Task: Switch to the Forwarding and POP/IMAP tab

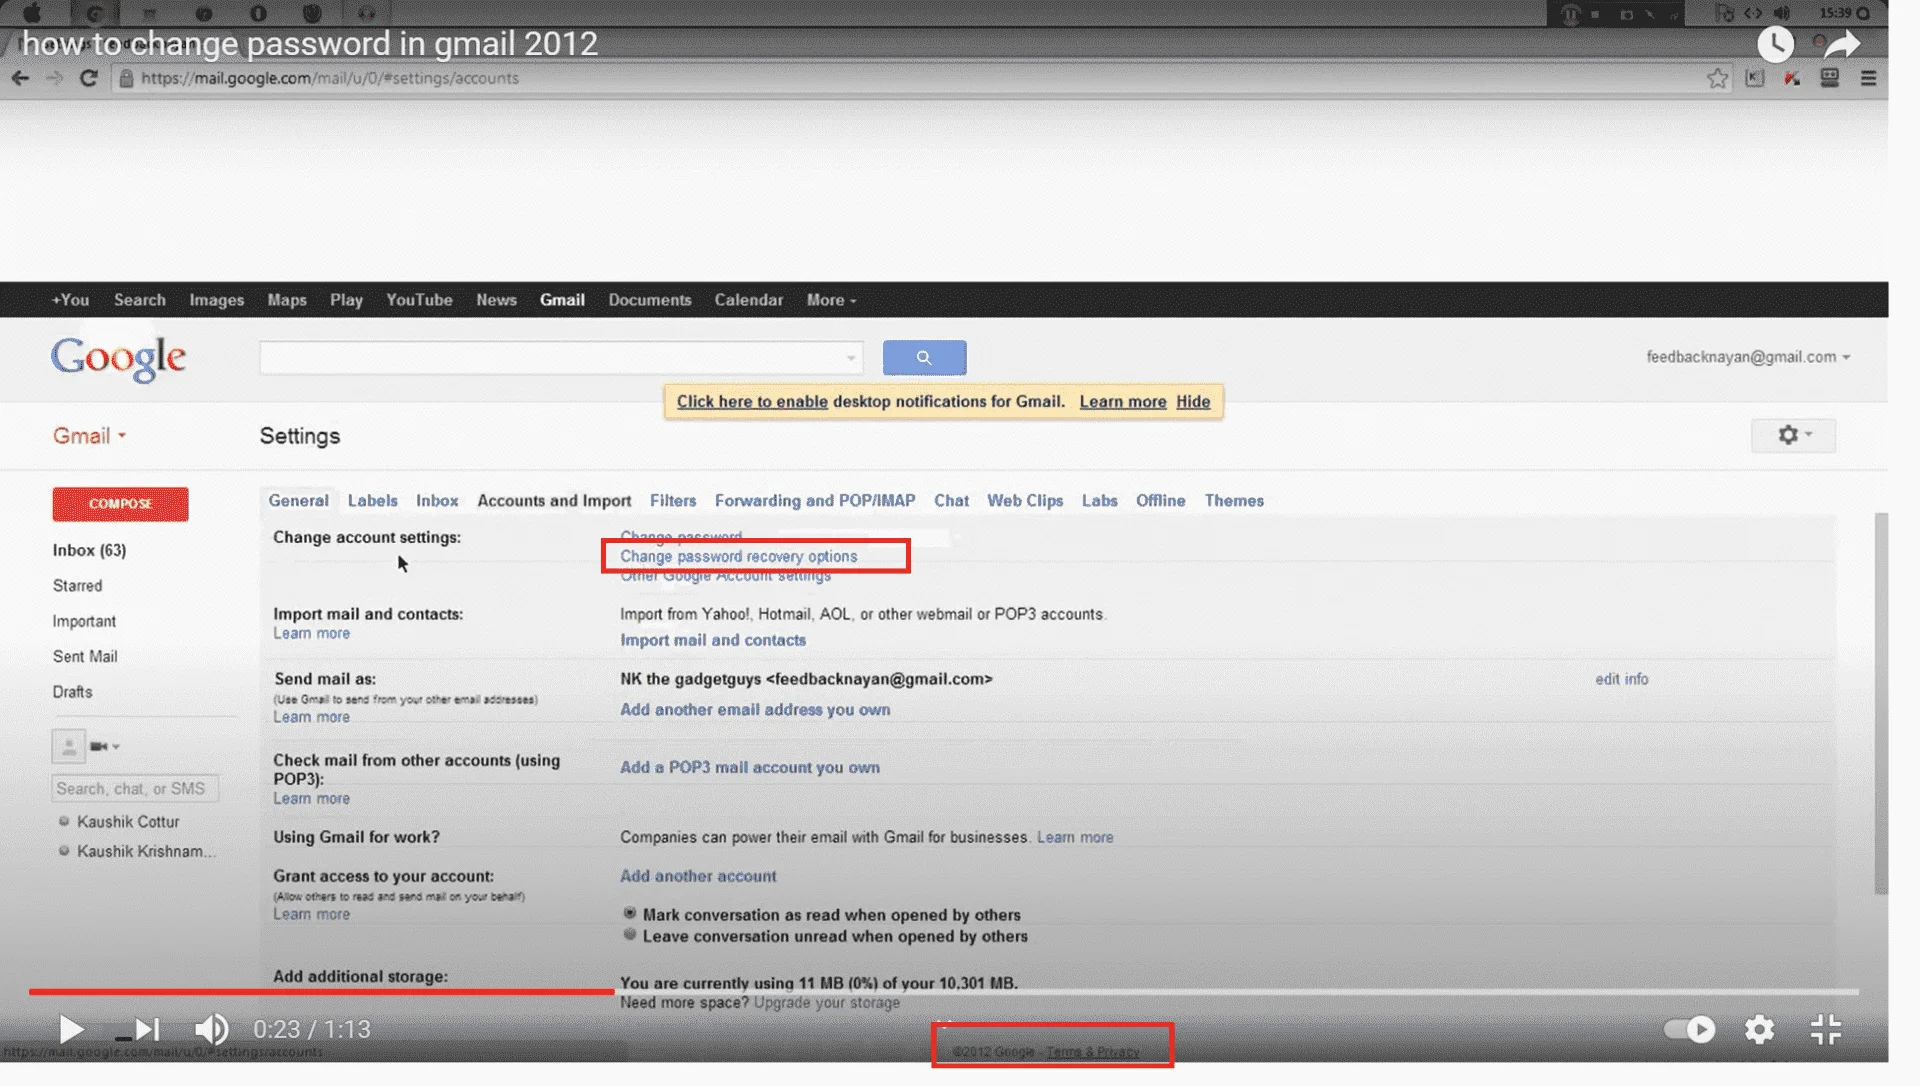Action: coord(815,501)
